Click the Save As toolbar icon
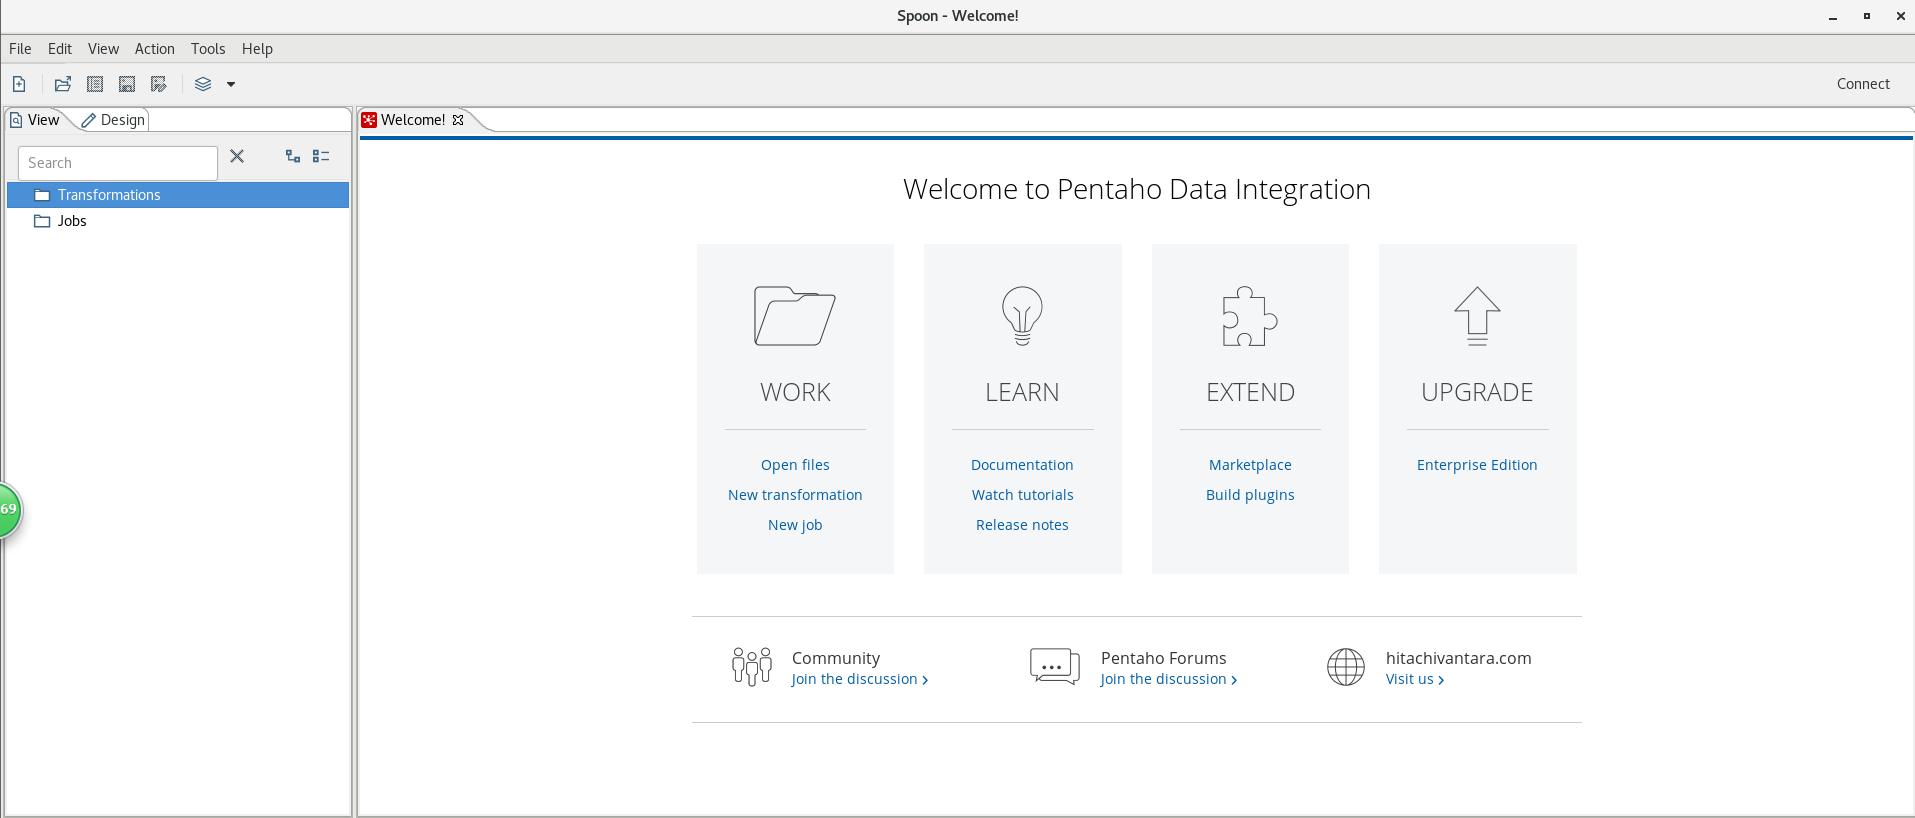This screenshot has height=818, width=1915. [159, 84]
